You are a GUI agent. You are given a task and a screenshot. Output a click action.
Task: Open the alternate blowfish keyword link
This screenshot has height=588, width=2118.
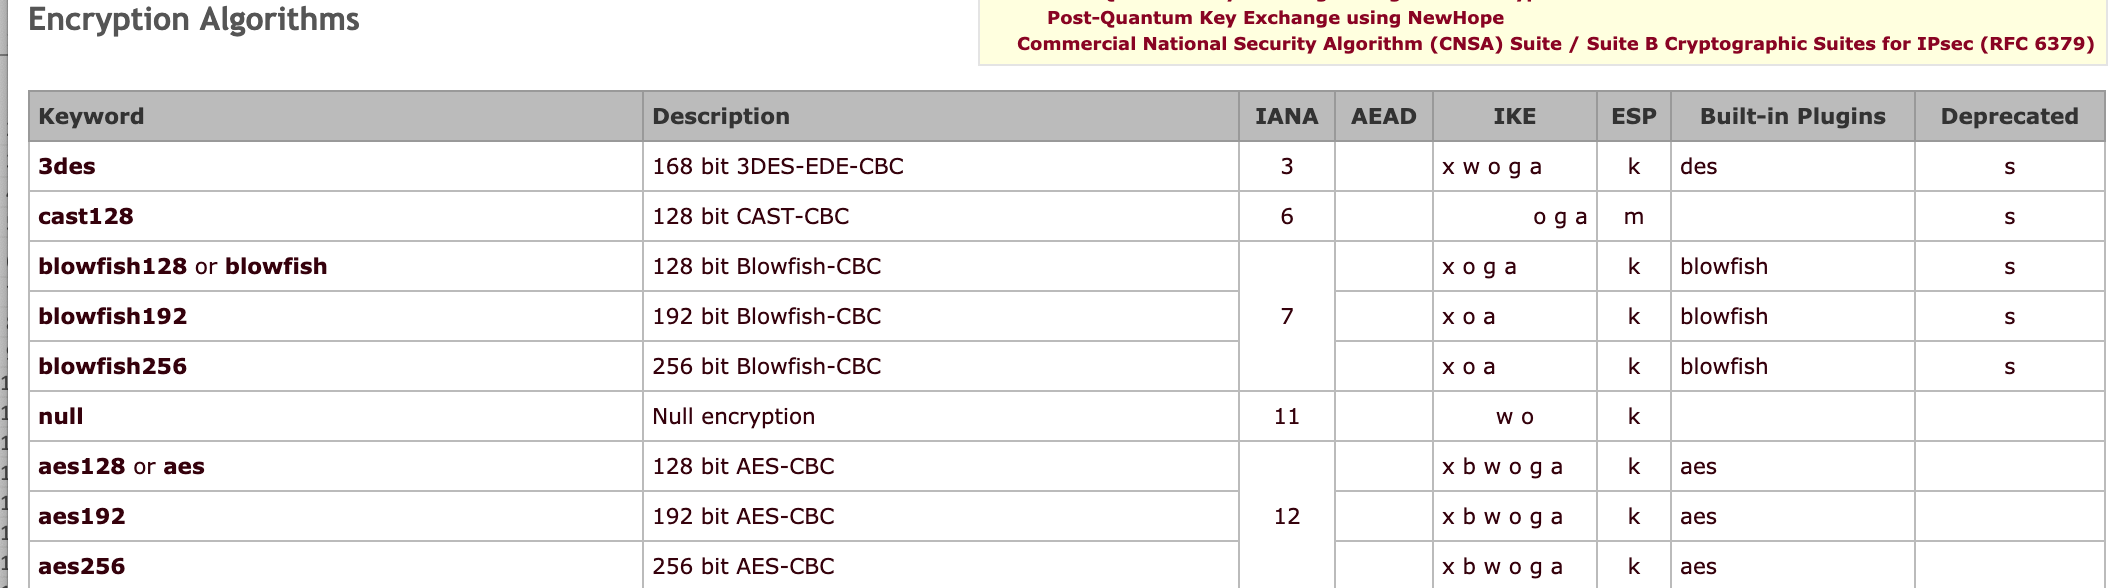(277, 266)
